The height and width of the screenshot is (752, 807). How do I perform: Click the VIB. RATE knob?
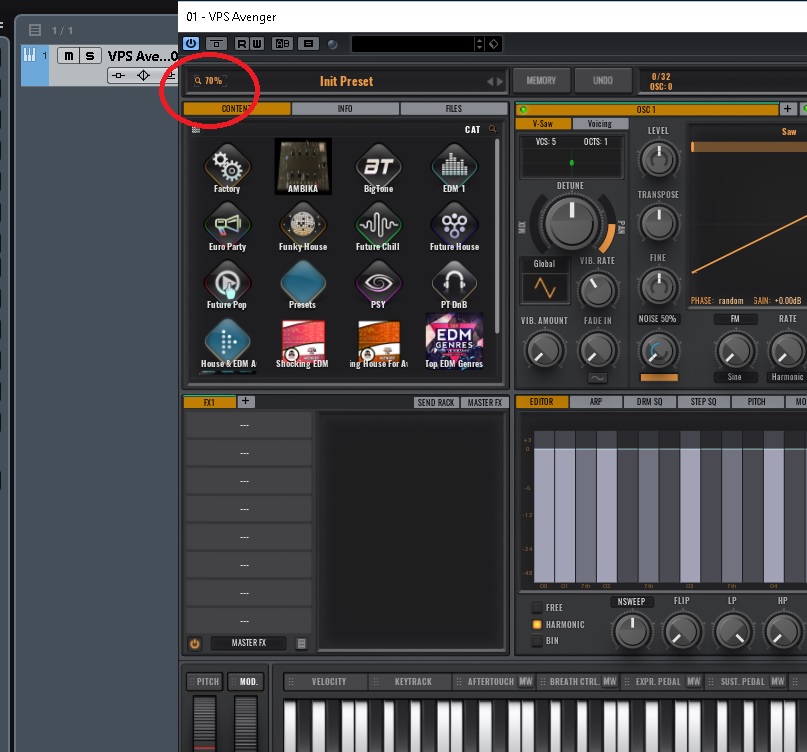pos(598,289)
